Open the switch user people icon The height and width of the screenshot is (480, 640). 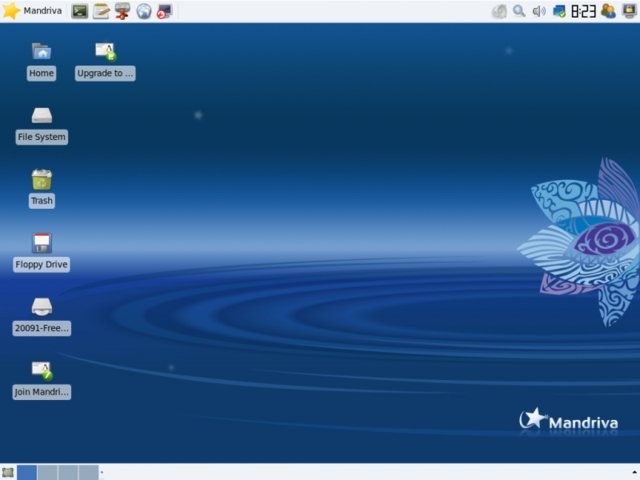608,11
